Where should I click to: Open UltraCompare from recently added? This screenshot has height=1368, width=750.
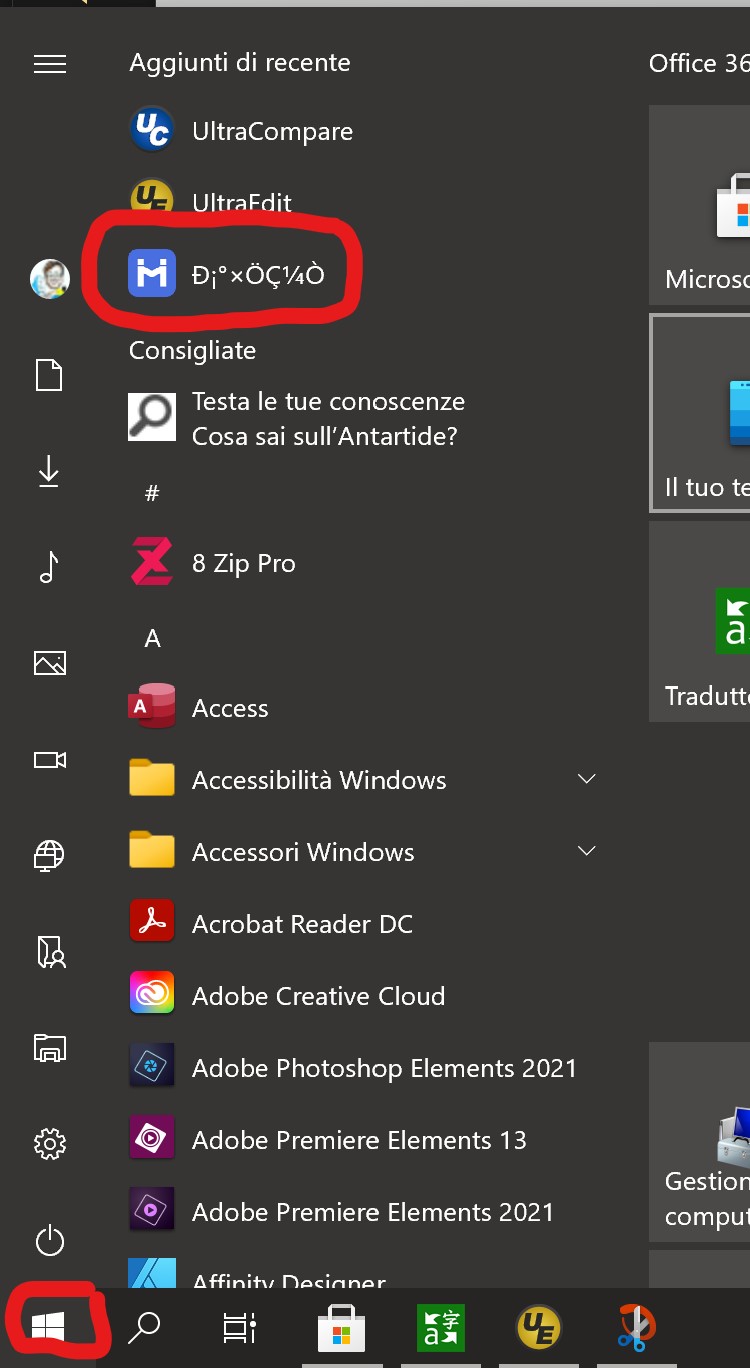click(272, 131)
